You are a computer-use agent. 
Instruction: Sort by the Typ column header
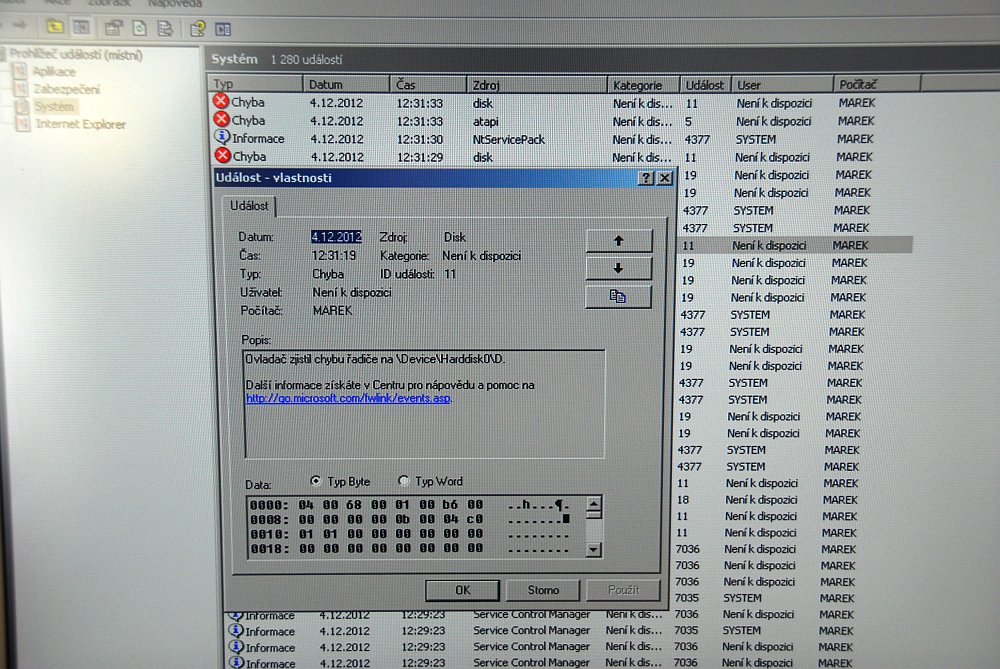tap(254, 84)
